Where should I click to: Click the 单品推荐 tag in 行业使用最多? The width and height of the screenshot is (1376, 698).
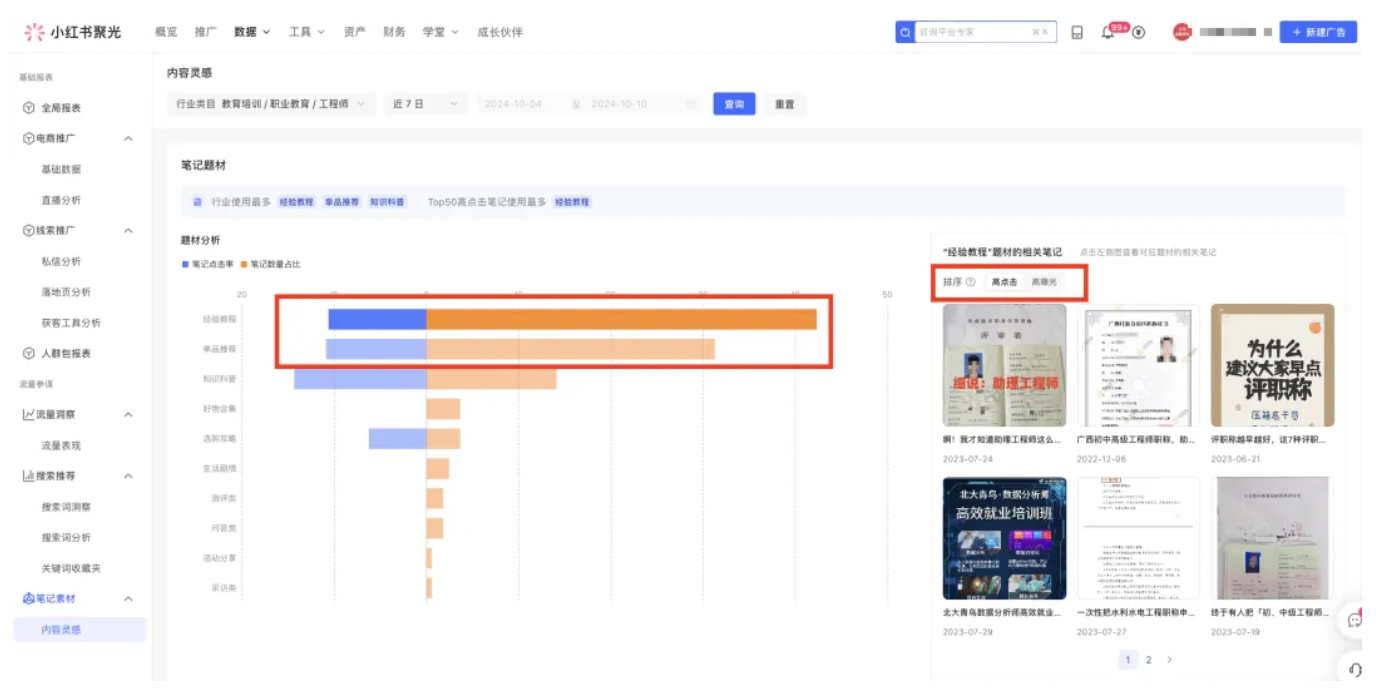pyautogui.click(x=341, y=202)
